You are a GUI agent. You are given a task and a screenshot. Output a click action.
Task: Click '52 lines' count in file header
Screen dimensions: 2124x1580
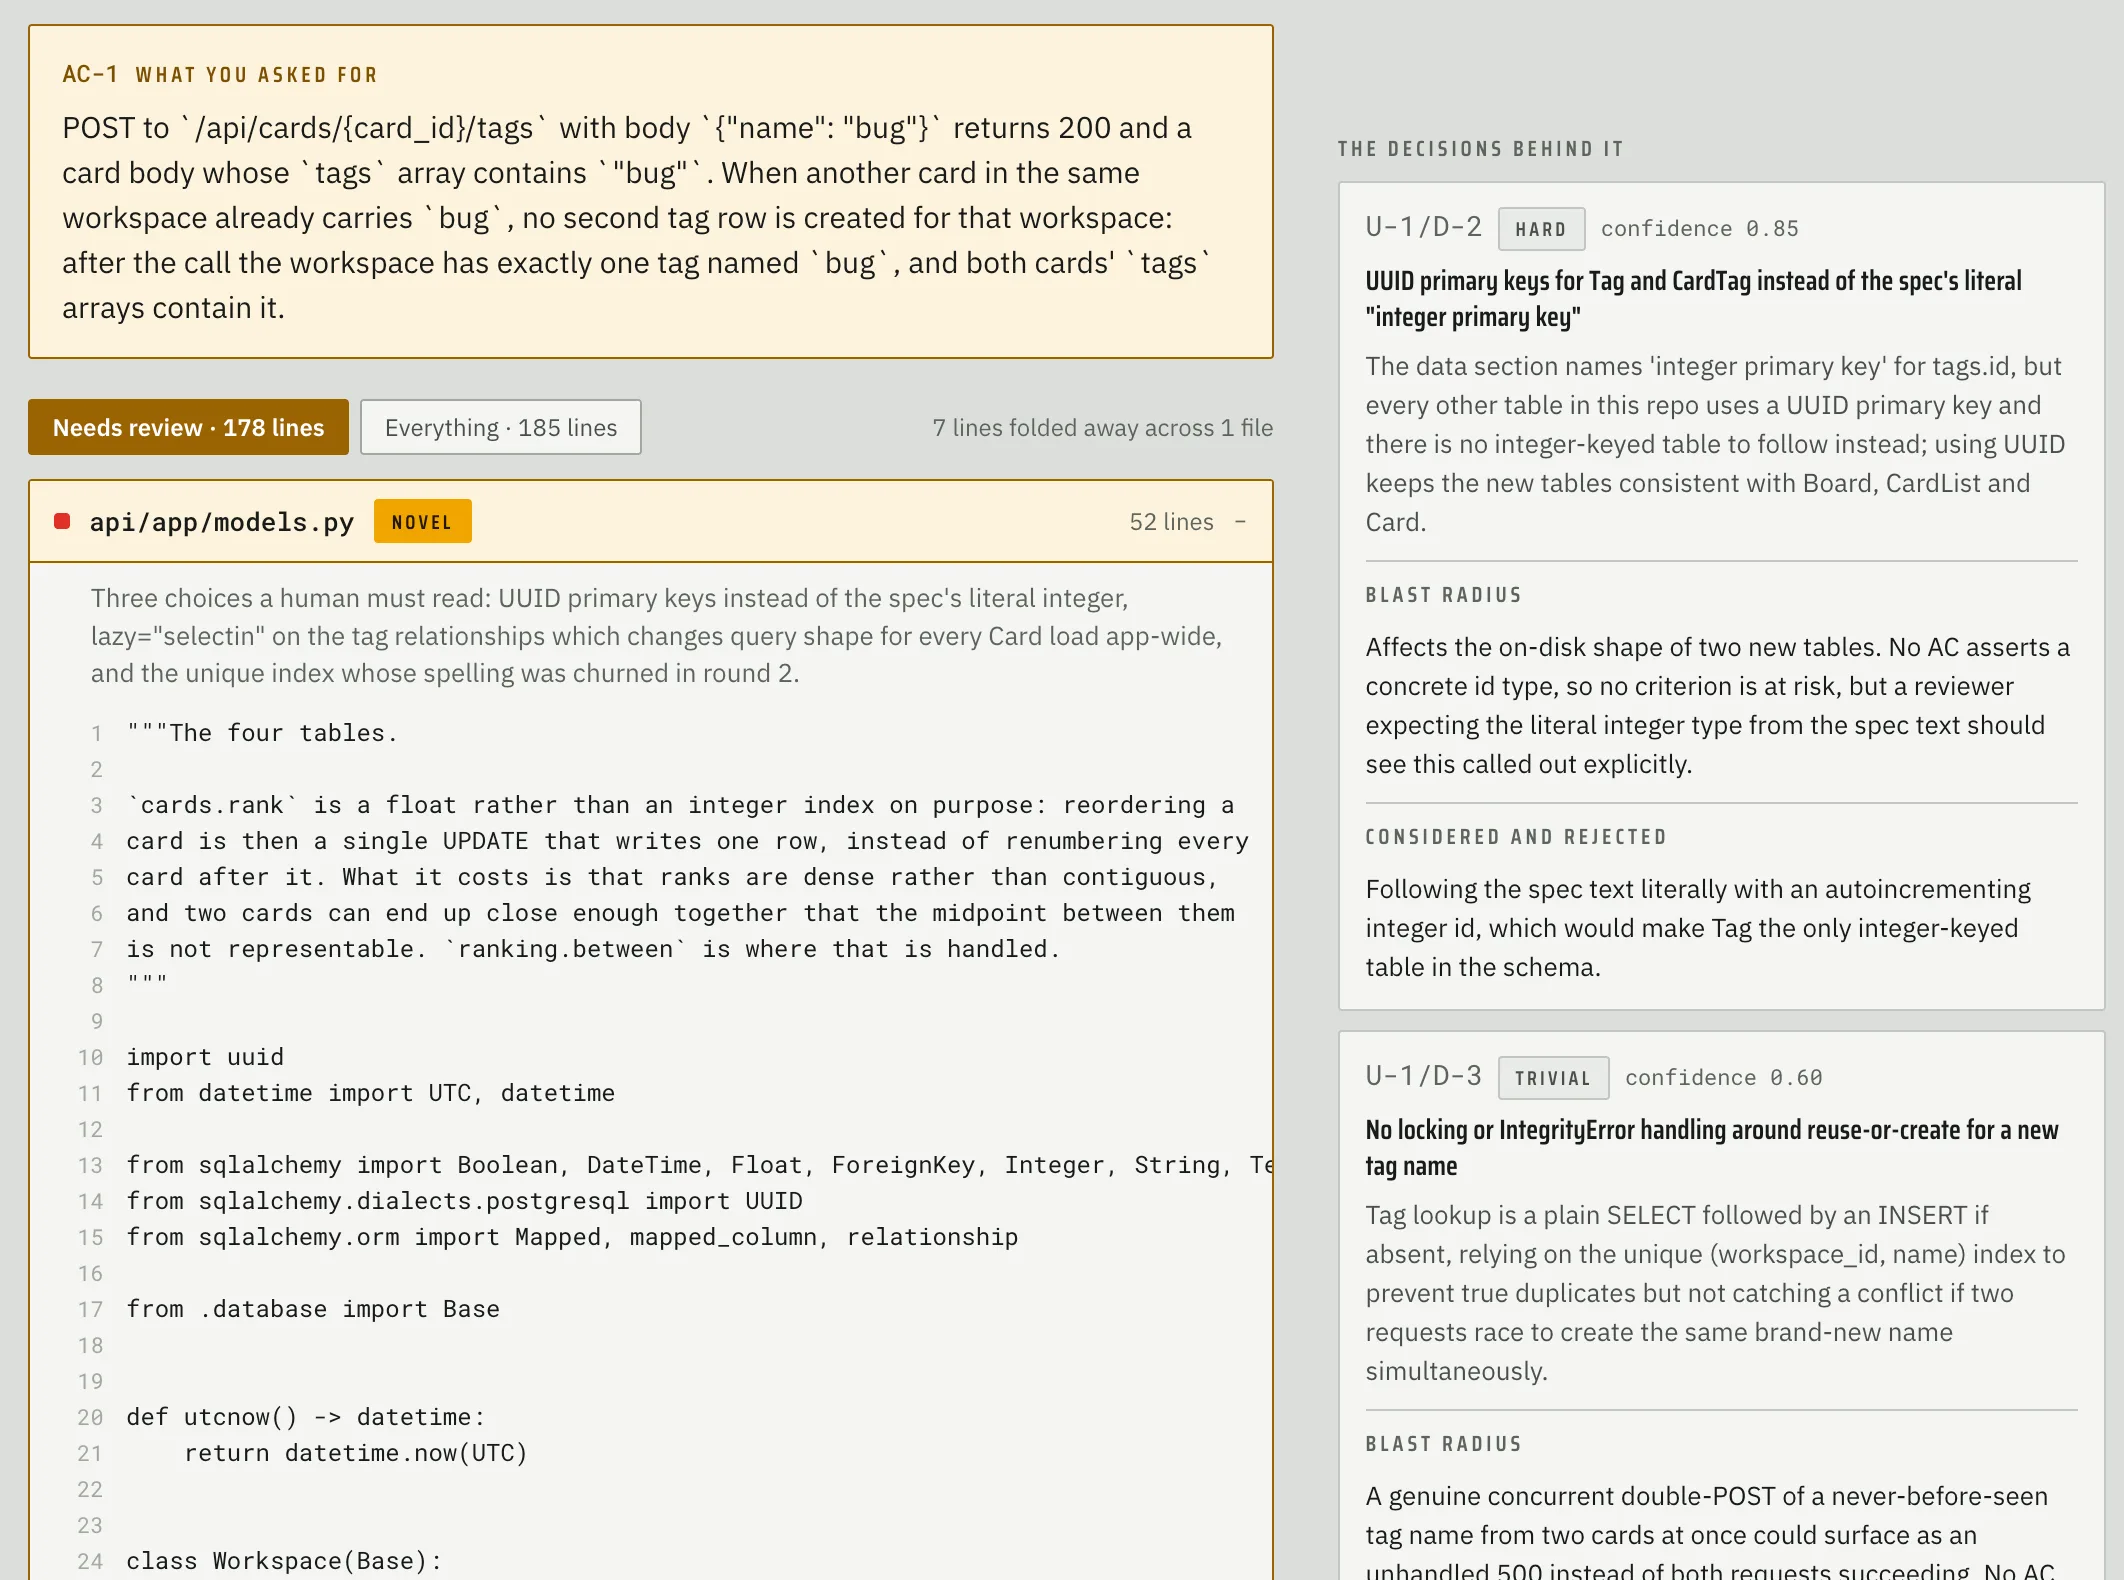1171,522
